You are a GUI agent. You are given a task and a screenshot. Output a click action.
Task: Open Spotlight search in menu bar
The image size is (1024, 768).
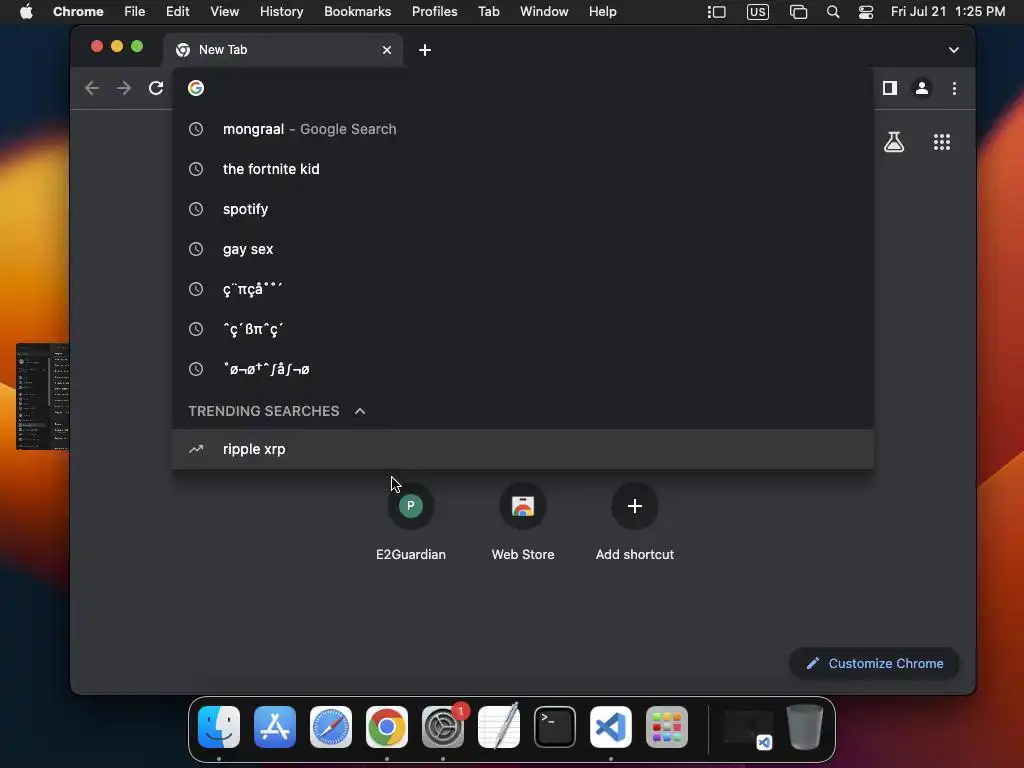[833, 12]
